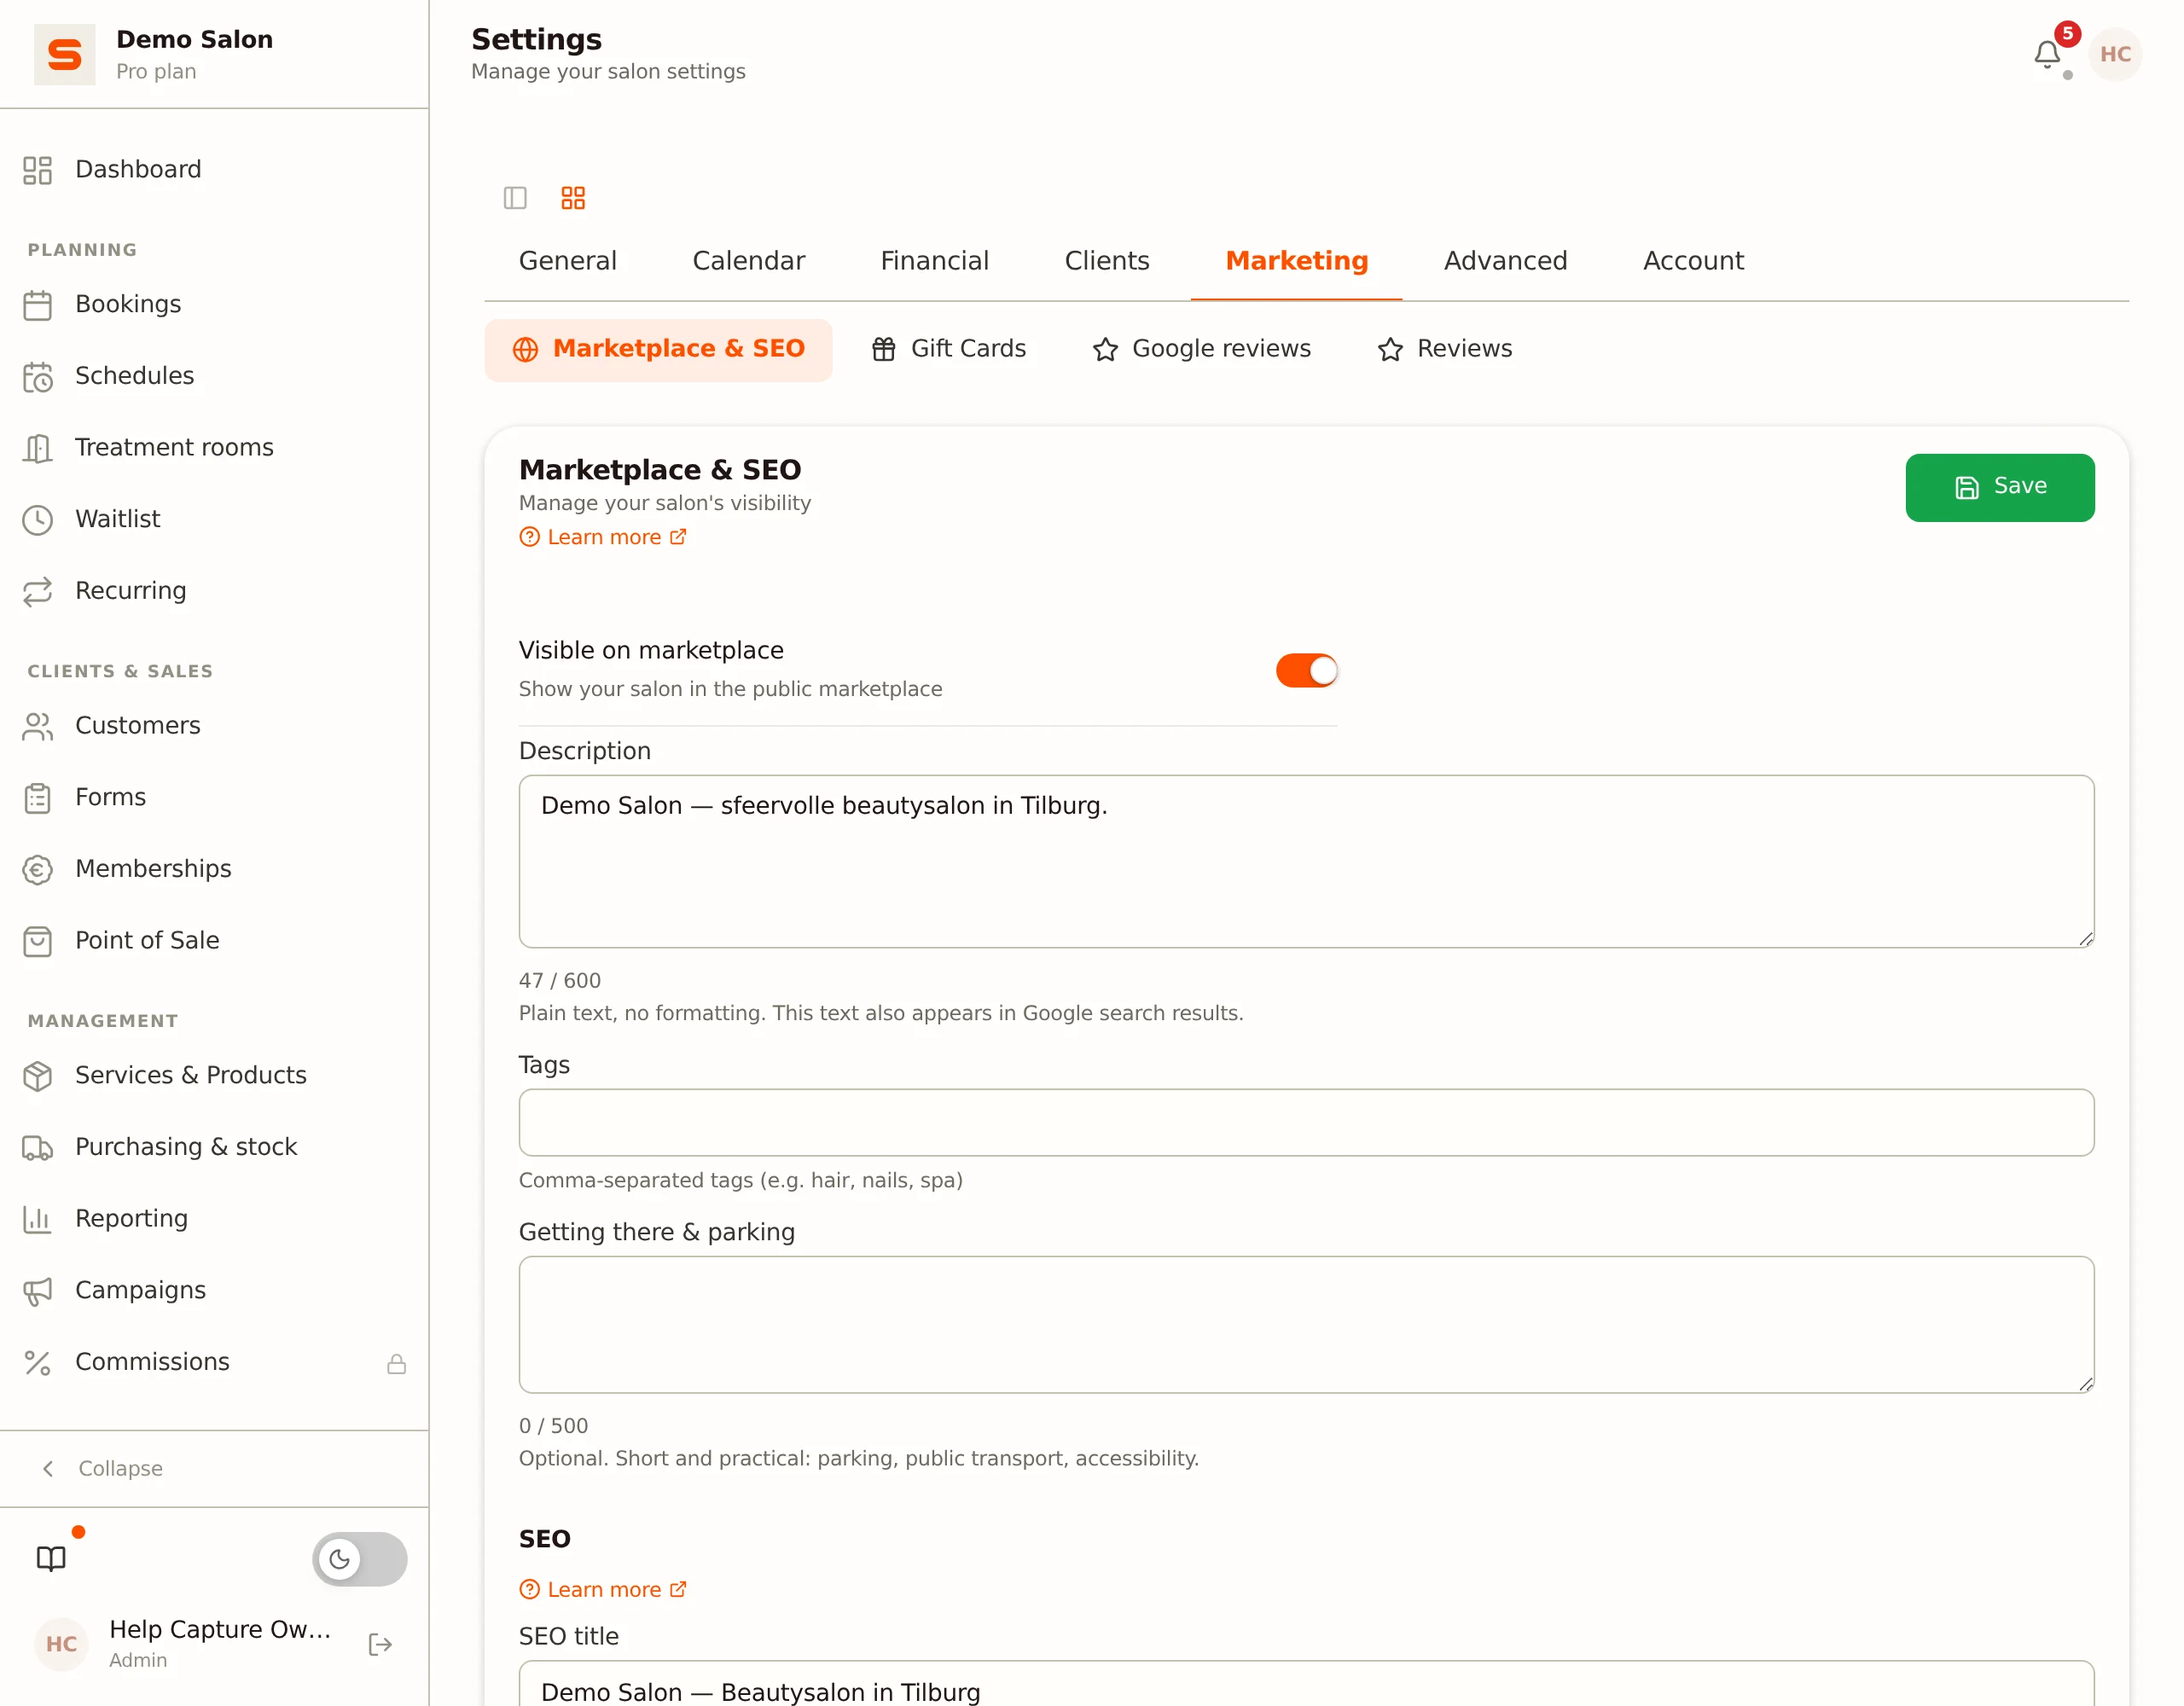This screenshot has height=1706, width=2184.
Task: Open Dashboard from sidebar
Action: coord(214,170)
